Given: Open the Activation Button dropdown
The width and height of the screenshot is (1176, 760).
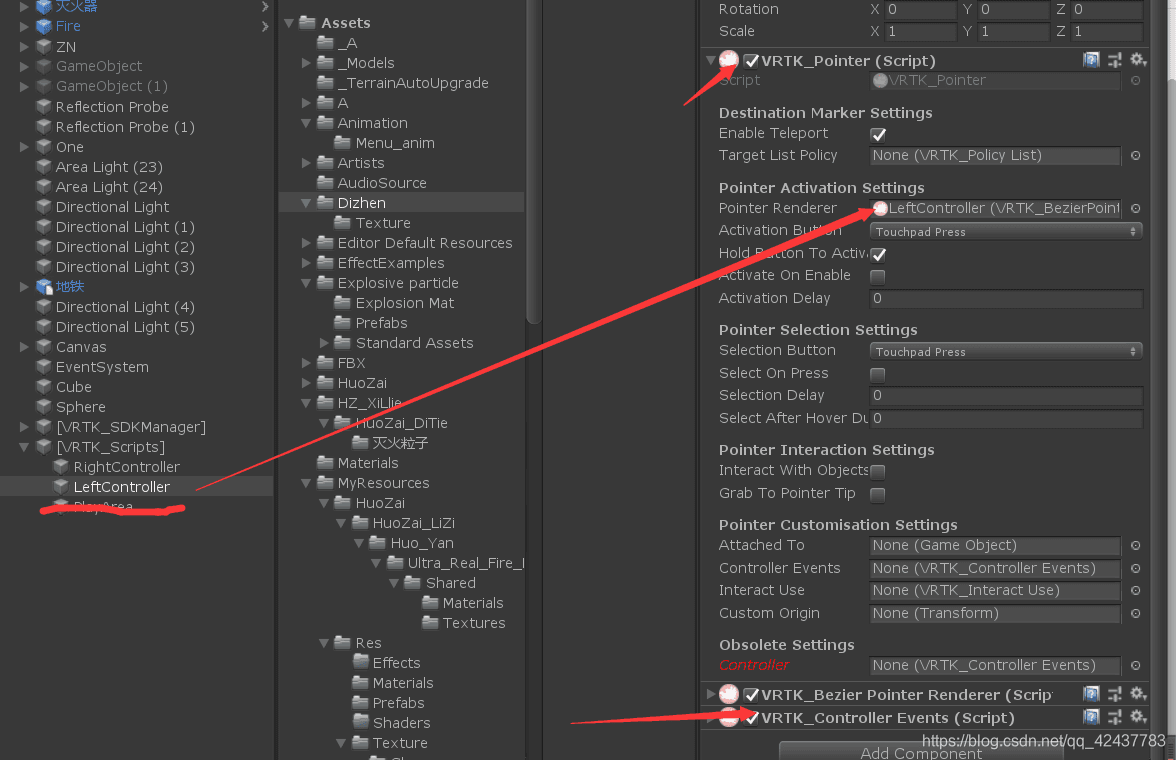Looking at the screenshot, I should coord(1006,231).
